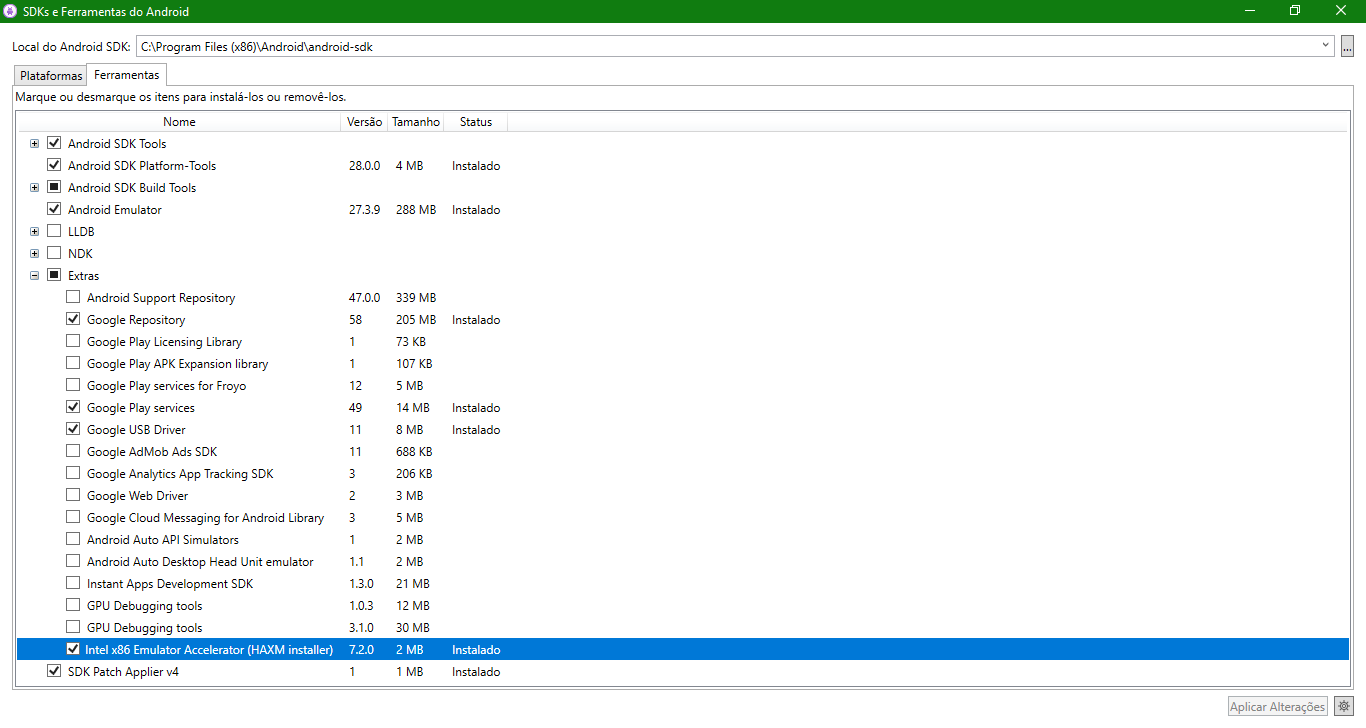Check GPU Debugging tools version 1.0.3 checkbox
Viewport: 1366px width, 728px height.
click(73, 605)
